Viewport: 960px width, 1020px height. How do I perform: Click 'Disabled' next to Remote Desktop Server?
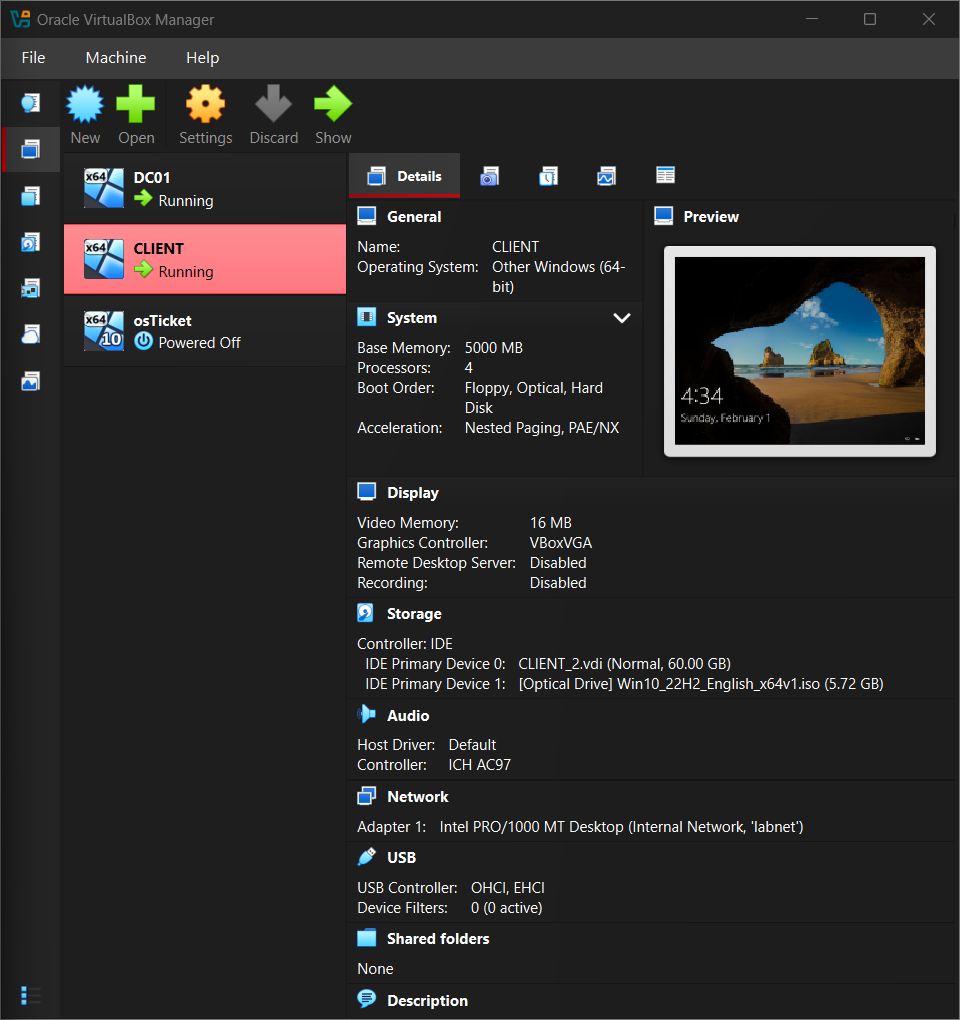coord(558,563)
